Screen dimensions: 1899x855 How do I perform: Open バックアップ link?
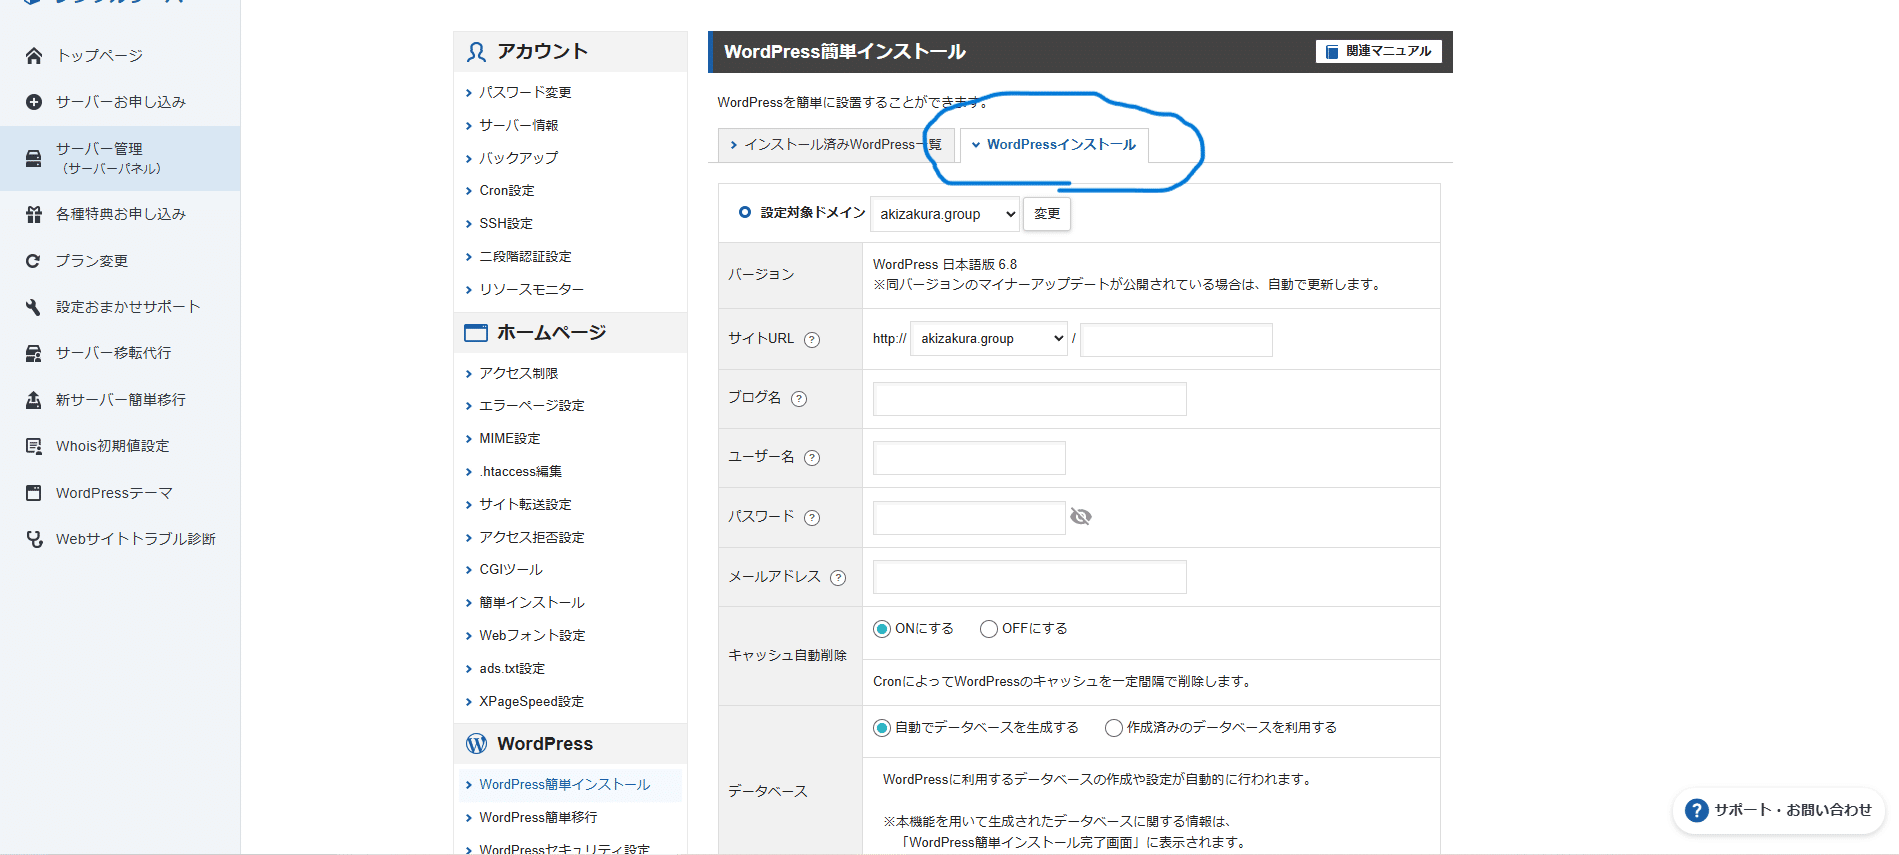coord(519,158)
